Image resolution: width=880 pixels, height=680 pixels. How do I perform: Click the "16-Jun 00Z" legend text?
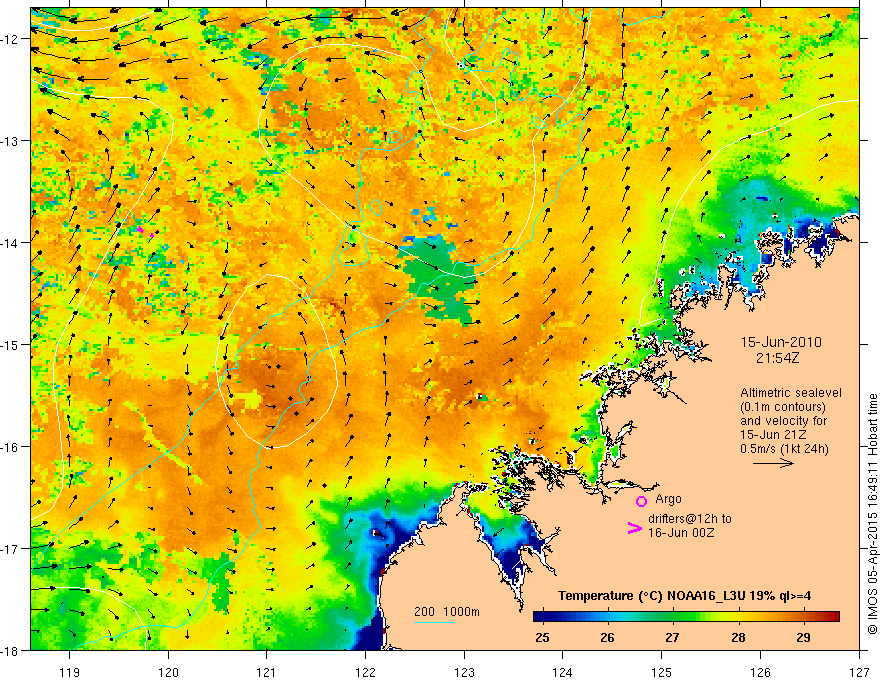pyautogui.click(x=681, y=532)
